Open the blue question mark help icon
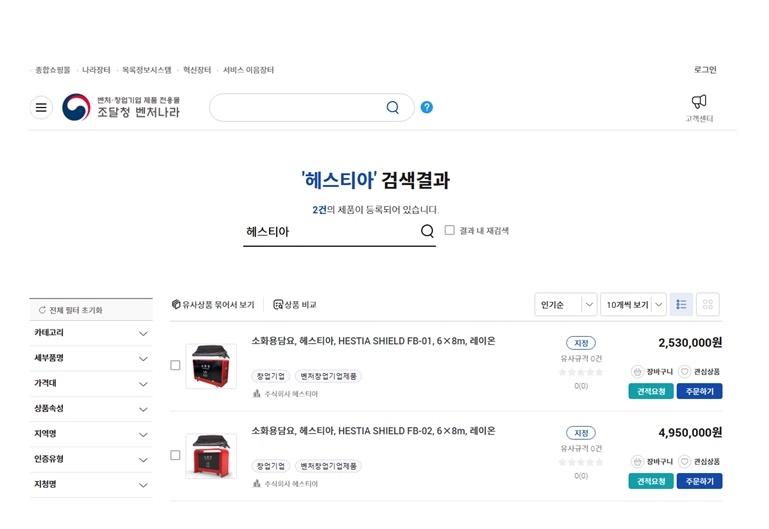 point(427,107)
